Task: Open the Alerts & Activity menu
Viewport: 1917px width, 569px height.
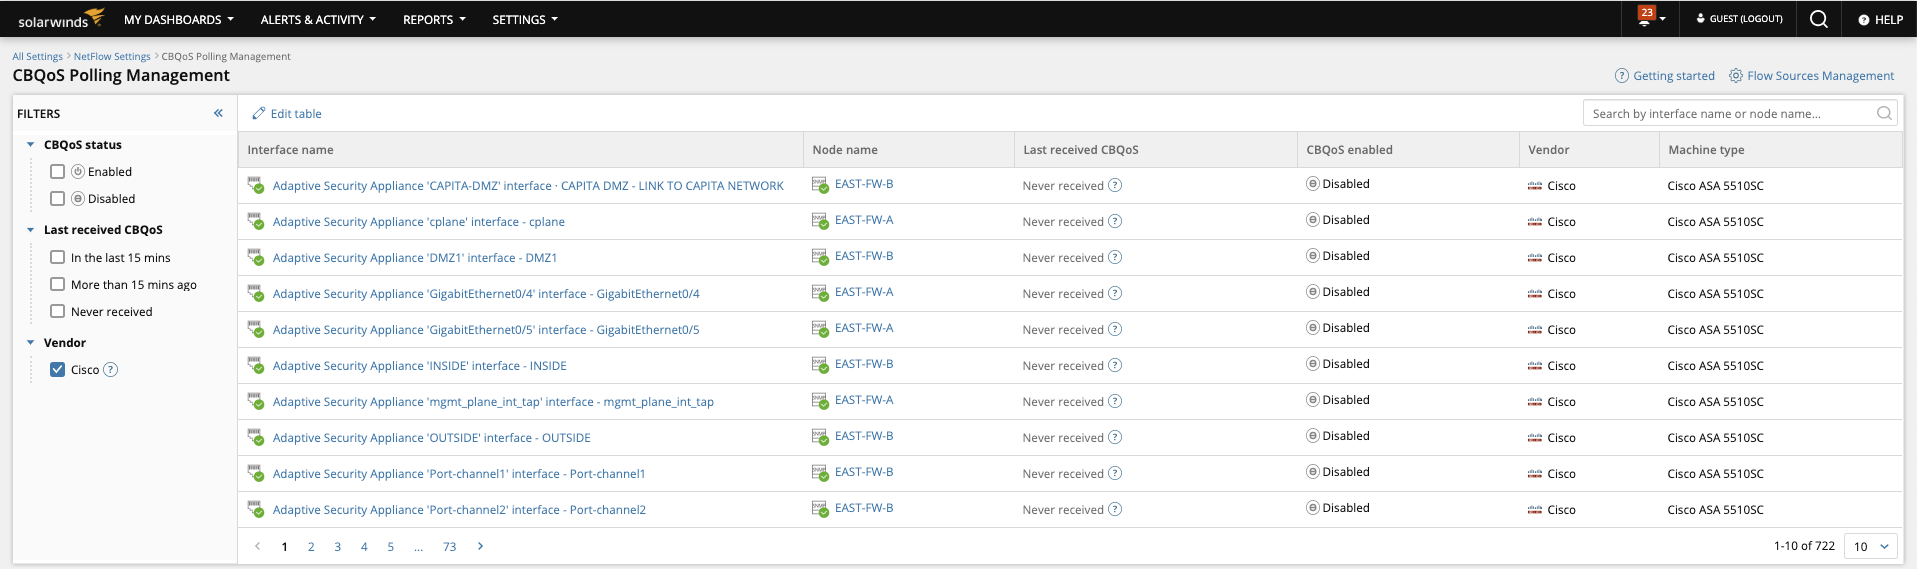Action: (318, 19)
